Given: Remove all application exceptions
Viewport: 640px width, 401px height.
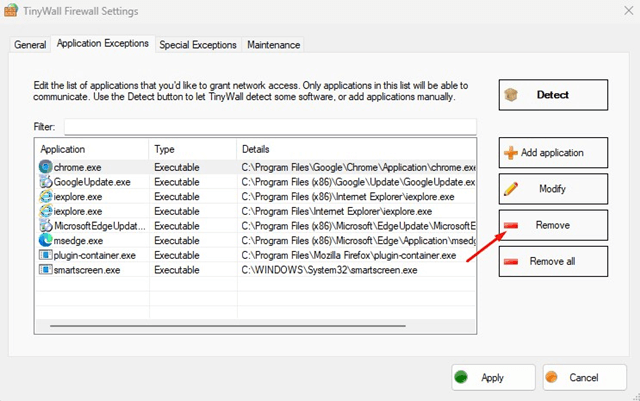Looking at the screenshot, I should [553, 261].
